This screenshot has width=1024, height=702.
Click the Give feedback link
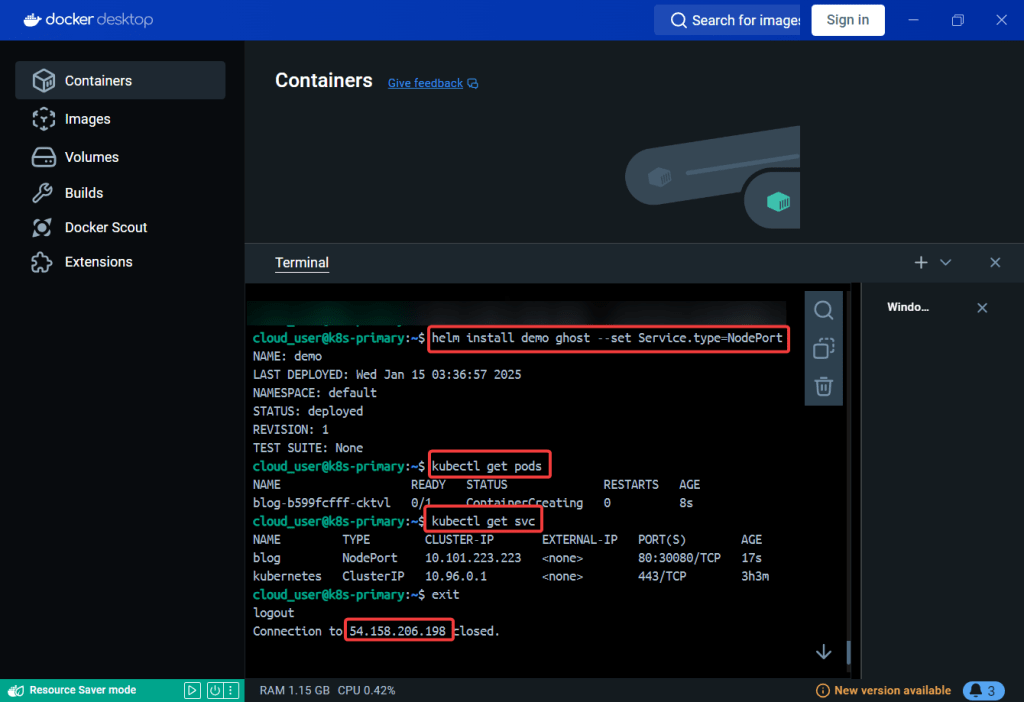click(x=425, y=83)
